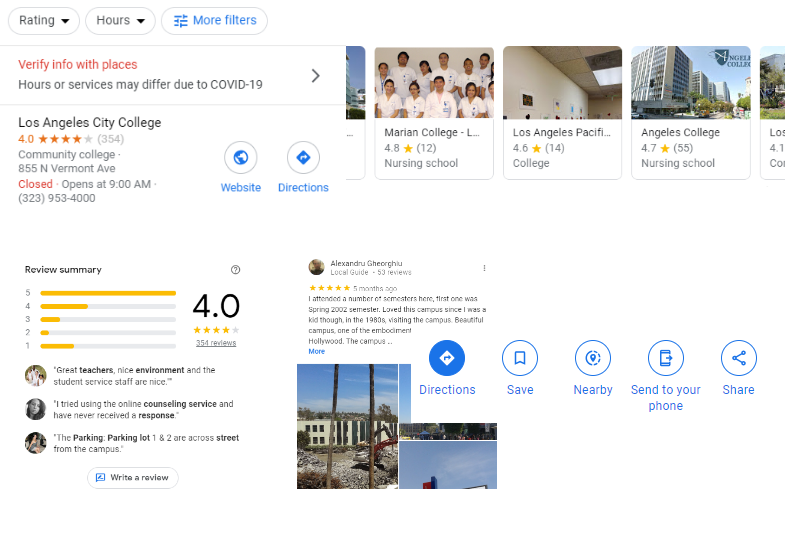Click avatar beside 'counseling service' snippet
The image size is (785, 538).
click(x=36, y=409)
